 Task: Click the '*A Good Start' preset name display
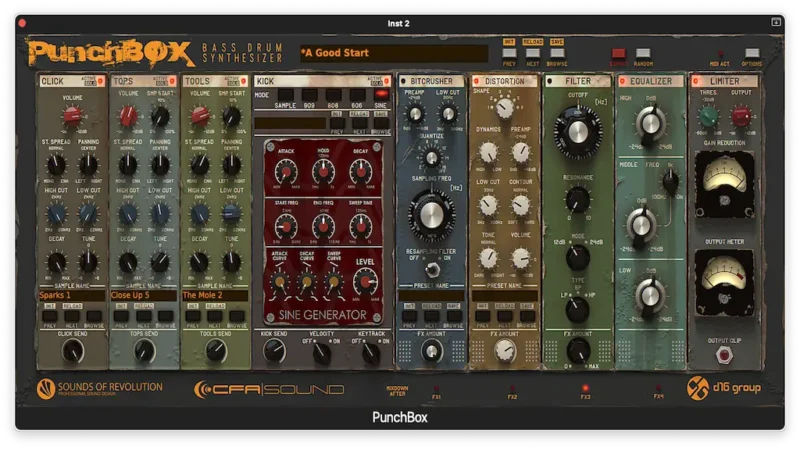click(x=394, y=53)
